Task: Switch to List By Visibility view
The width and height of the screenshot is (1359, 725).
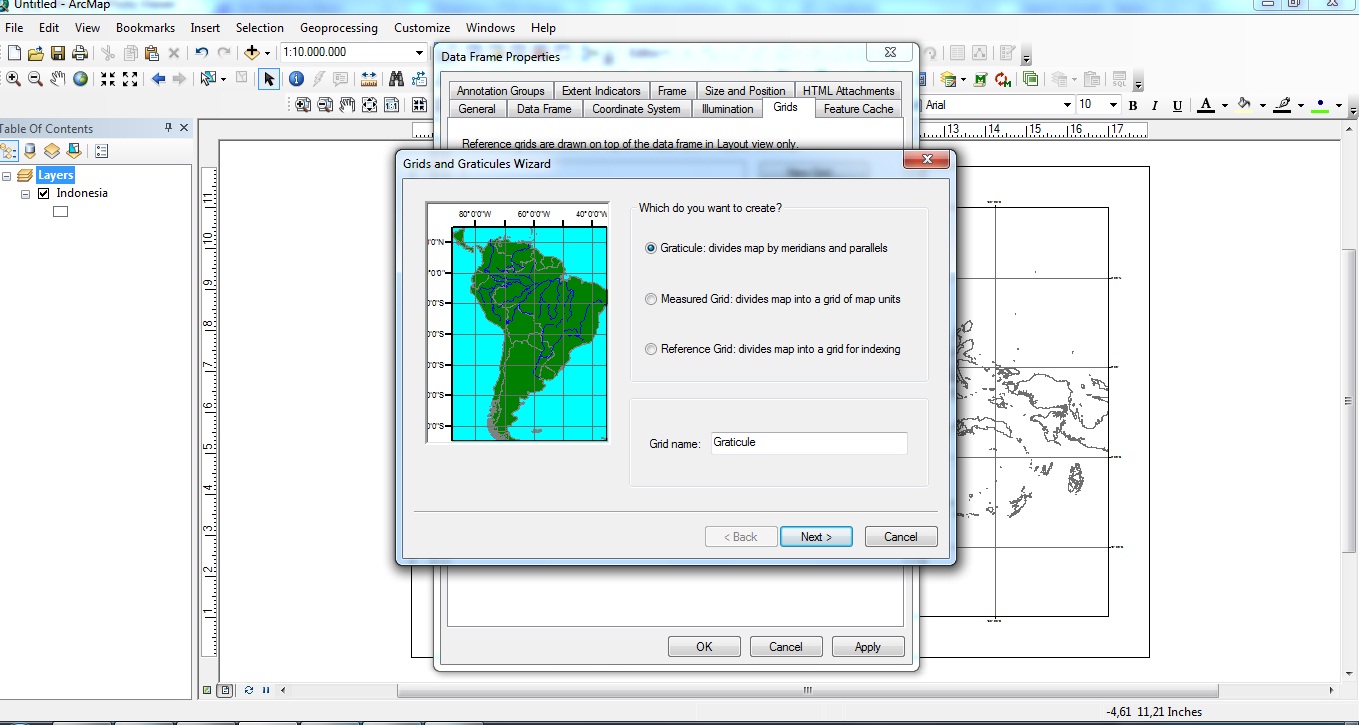Action: (x=51, y=151)
